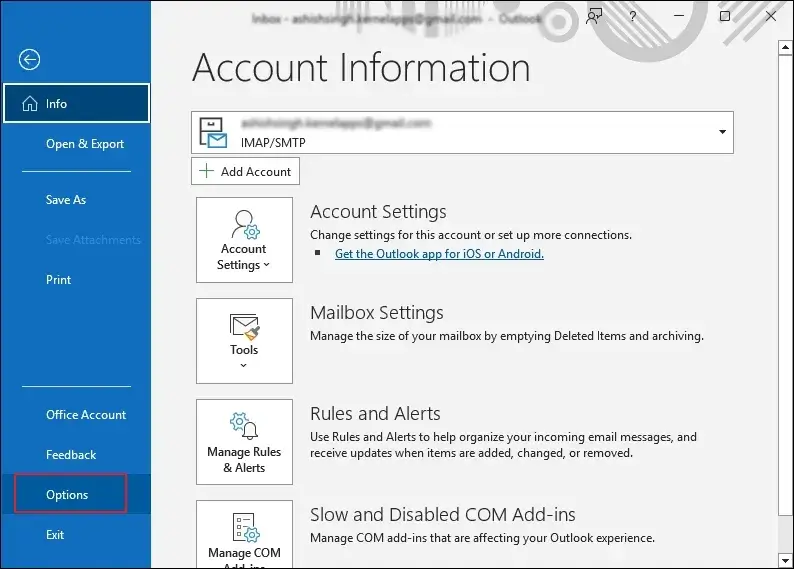The height and width of the screenshot is (569, 794).
Task: Follow the Get the Outlook app link
Action: tap(440, 254)
